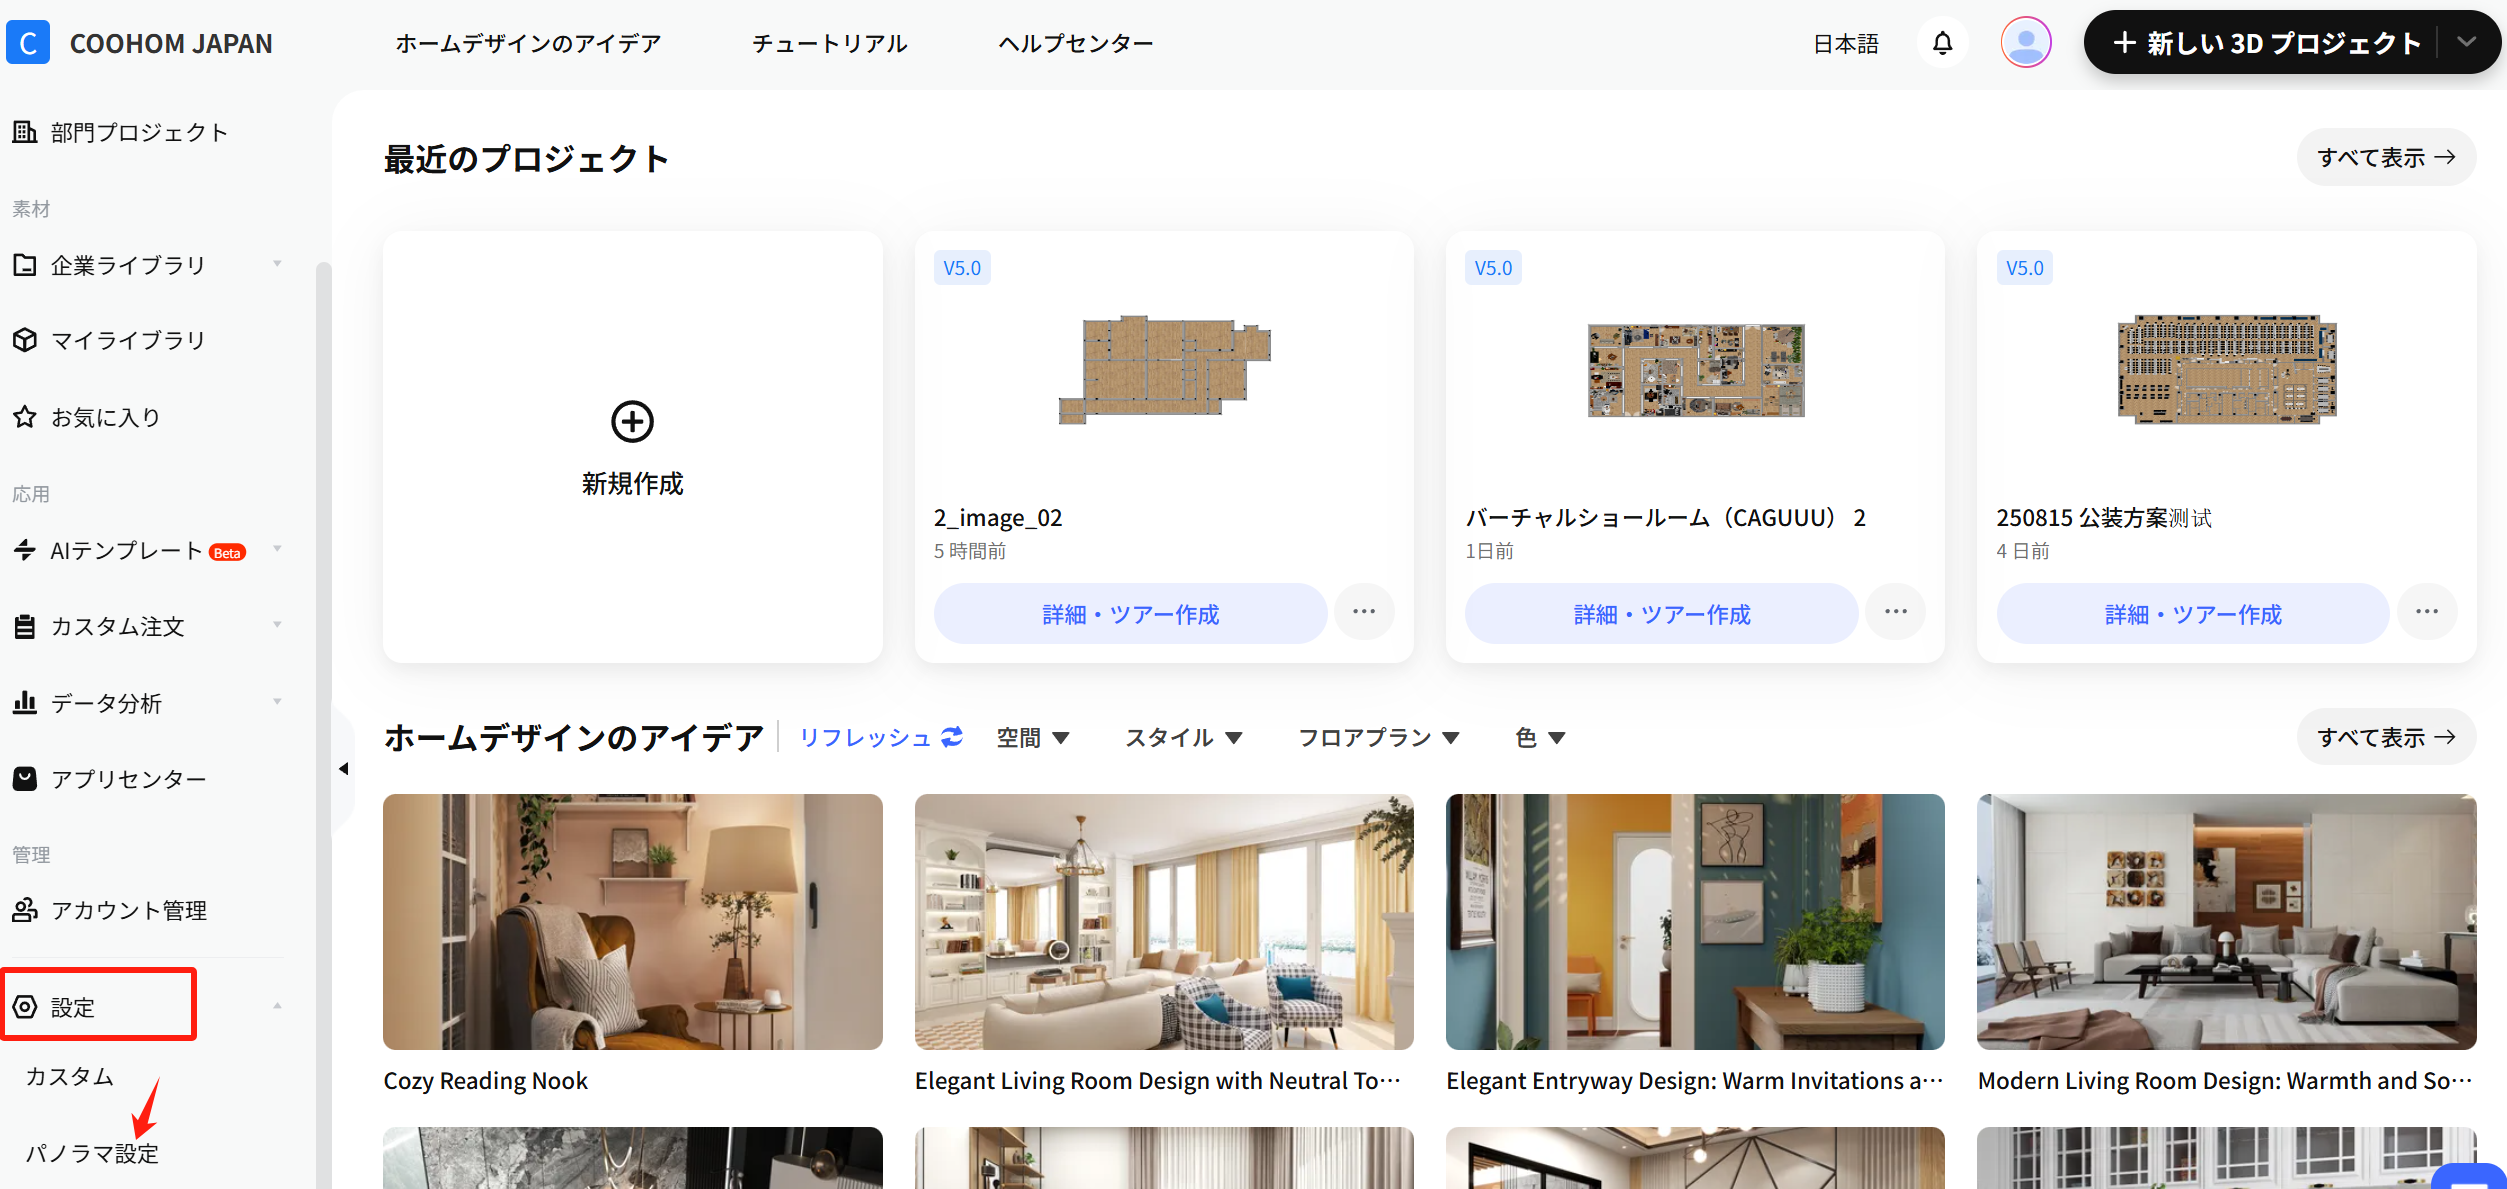Viewport: 2507px width, 1189px height.
Task: Open the Modern Living Room Design image
Action: coord(2227,921)
